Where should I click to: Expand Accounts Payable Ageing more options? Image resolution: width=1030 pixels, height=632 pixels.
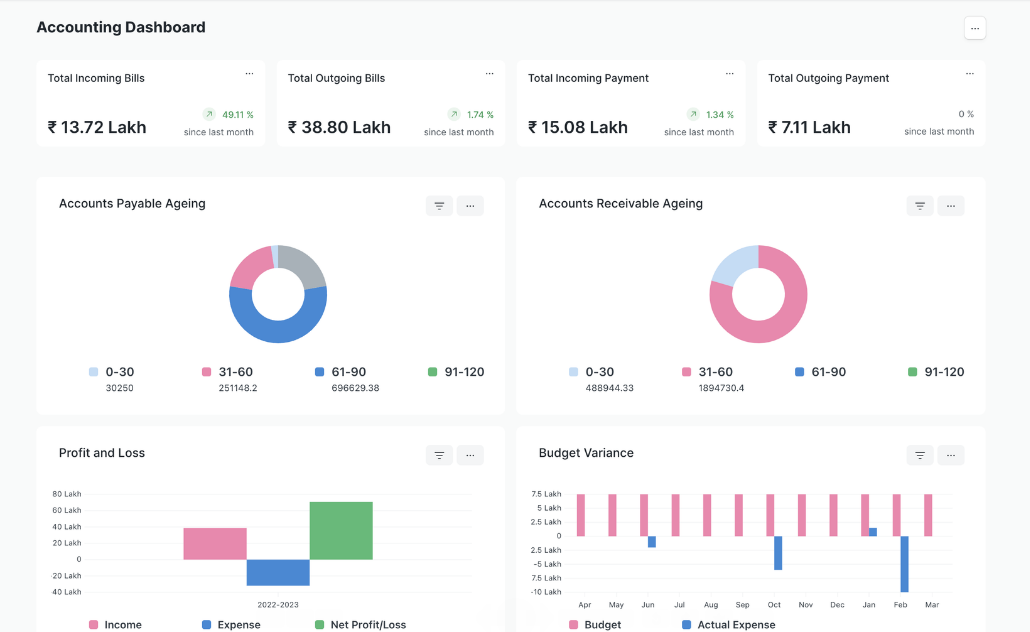pyautogui.click(x=470, y=206)
